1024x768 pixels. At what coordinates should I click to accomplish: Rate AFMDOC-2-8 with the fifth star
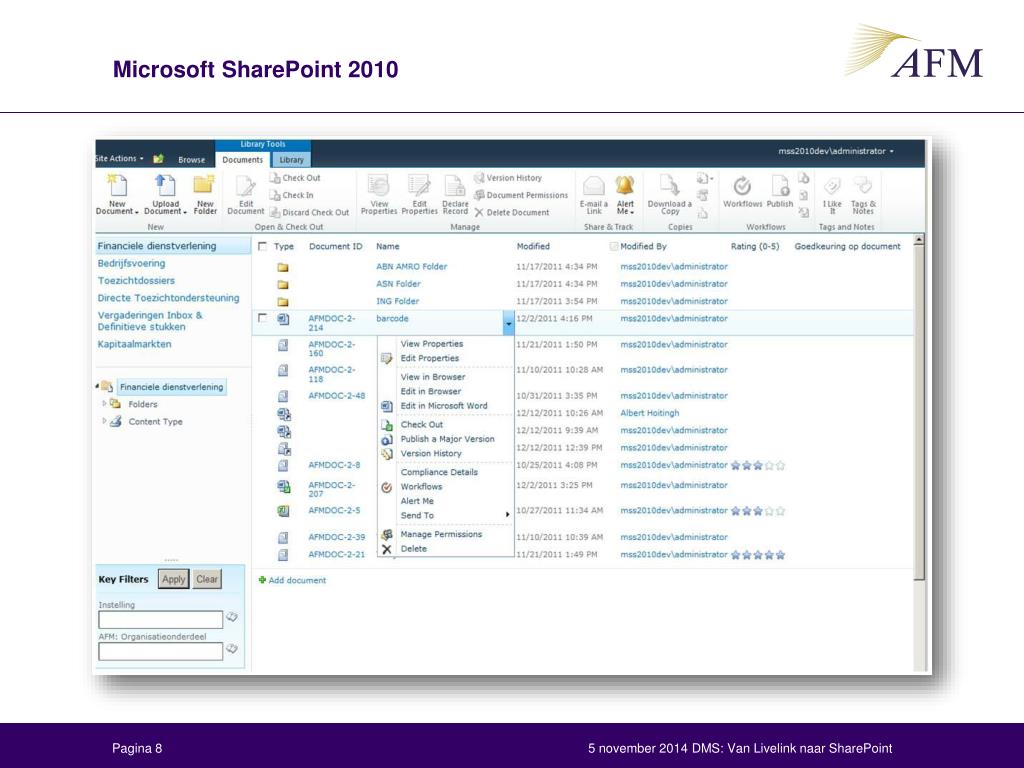tap(780, 466)
